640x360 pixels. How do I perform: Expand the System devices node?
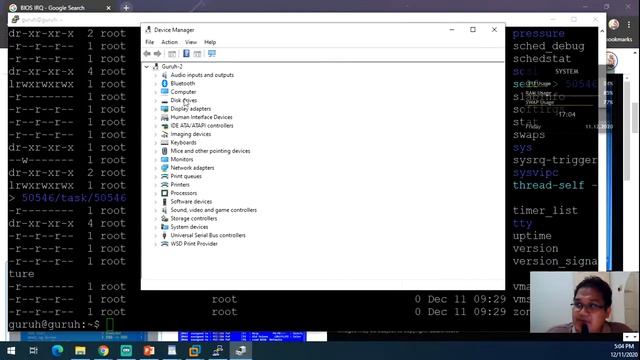[156, 227]
